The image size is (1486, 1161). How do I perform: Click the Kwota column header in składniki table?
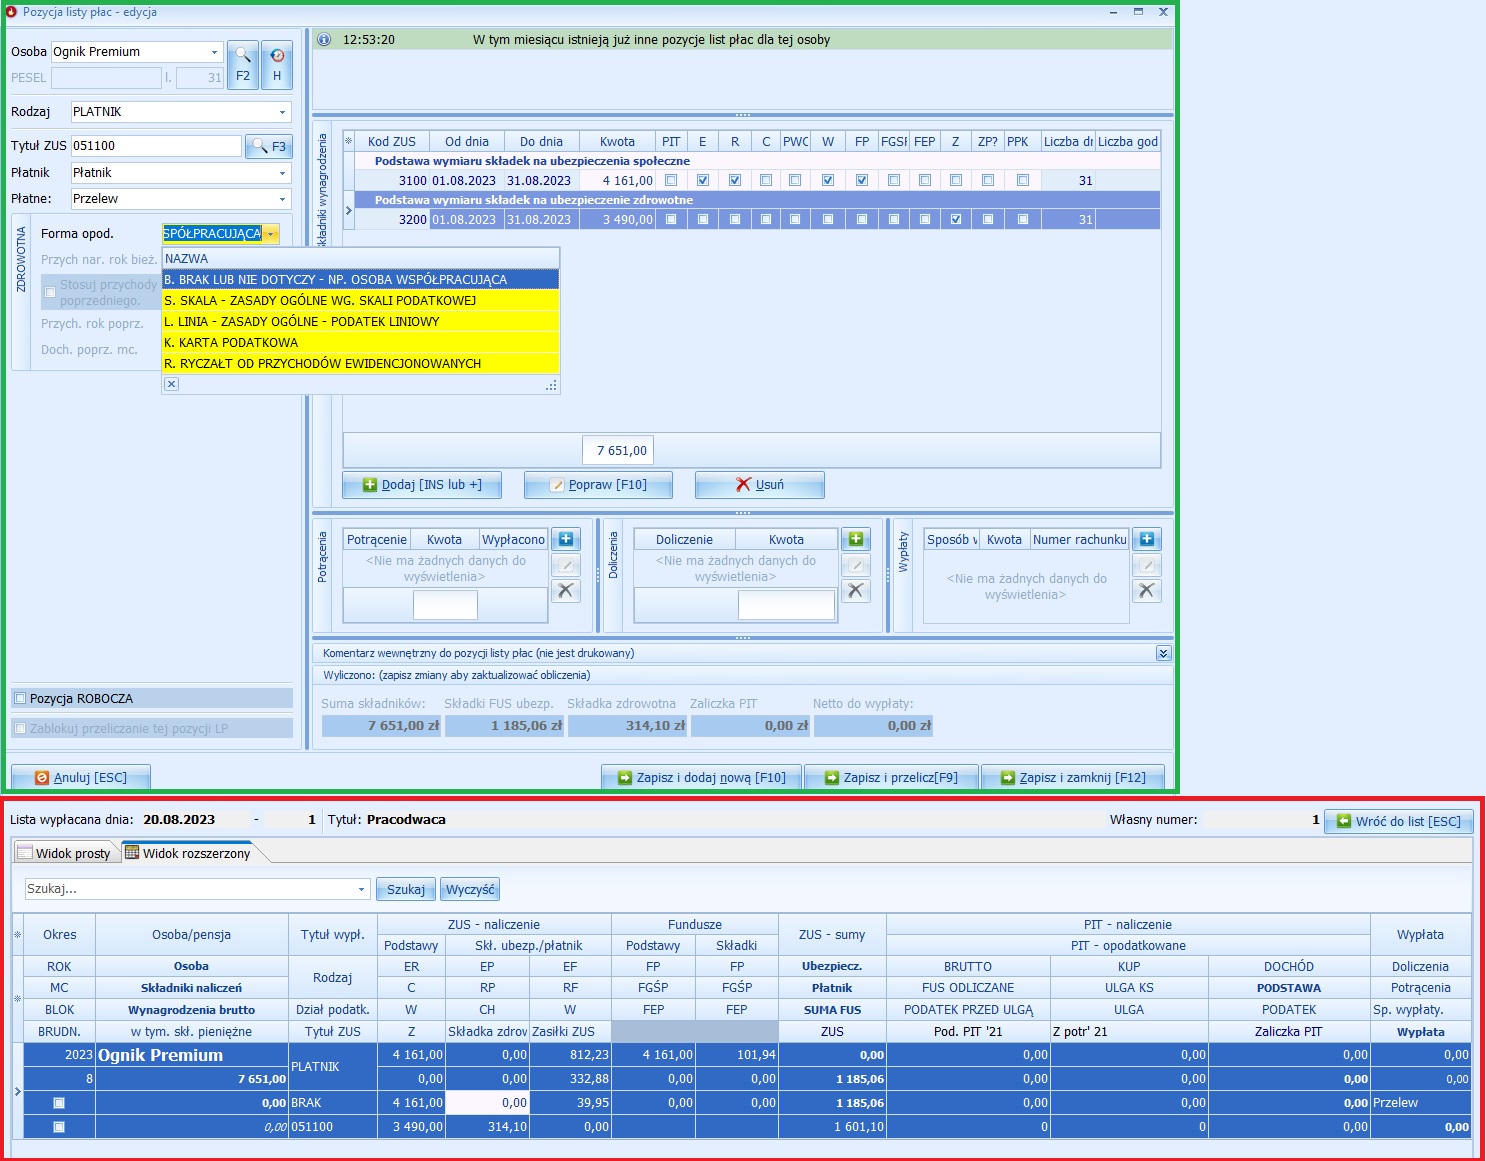(x=617, y=141)
